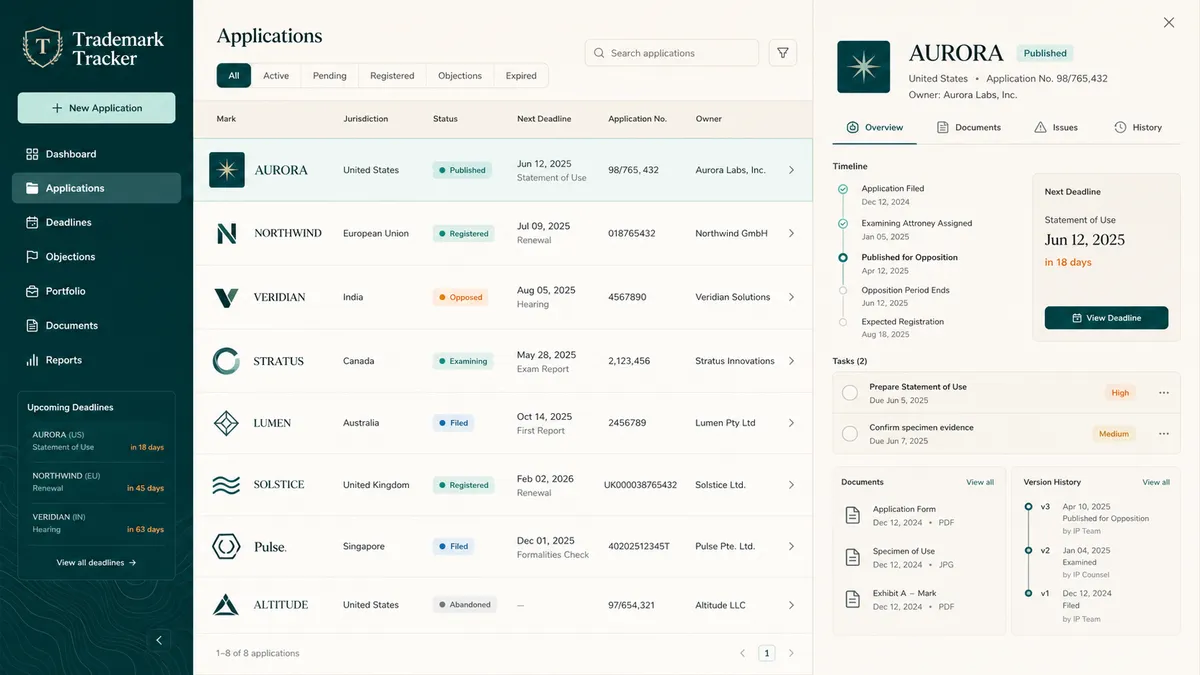
Task: Open the Documents tab in detail panel
Action: coord(969,127)
